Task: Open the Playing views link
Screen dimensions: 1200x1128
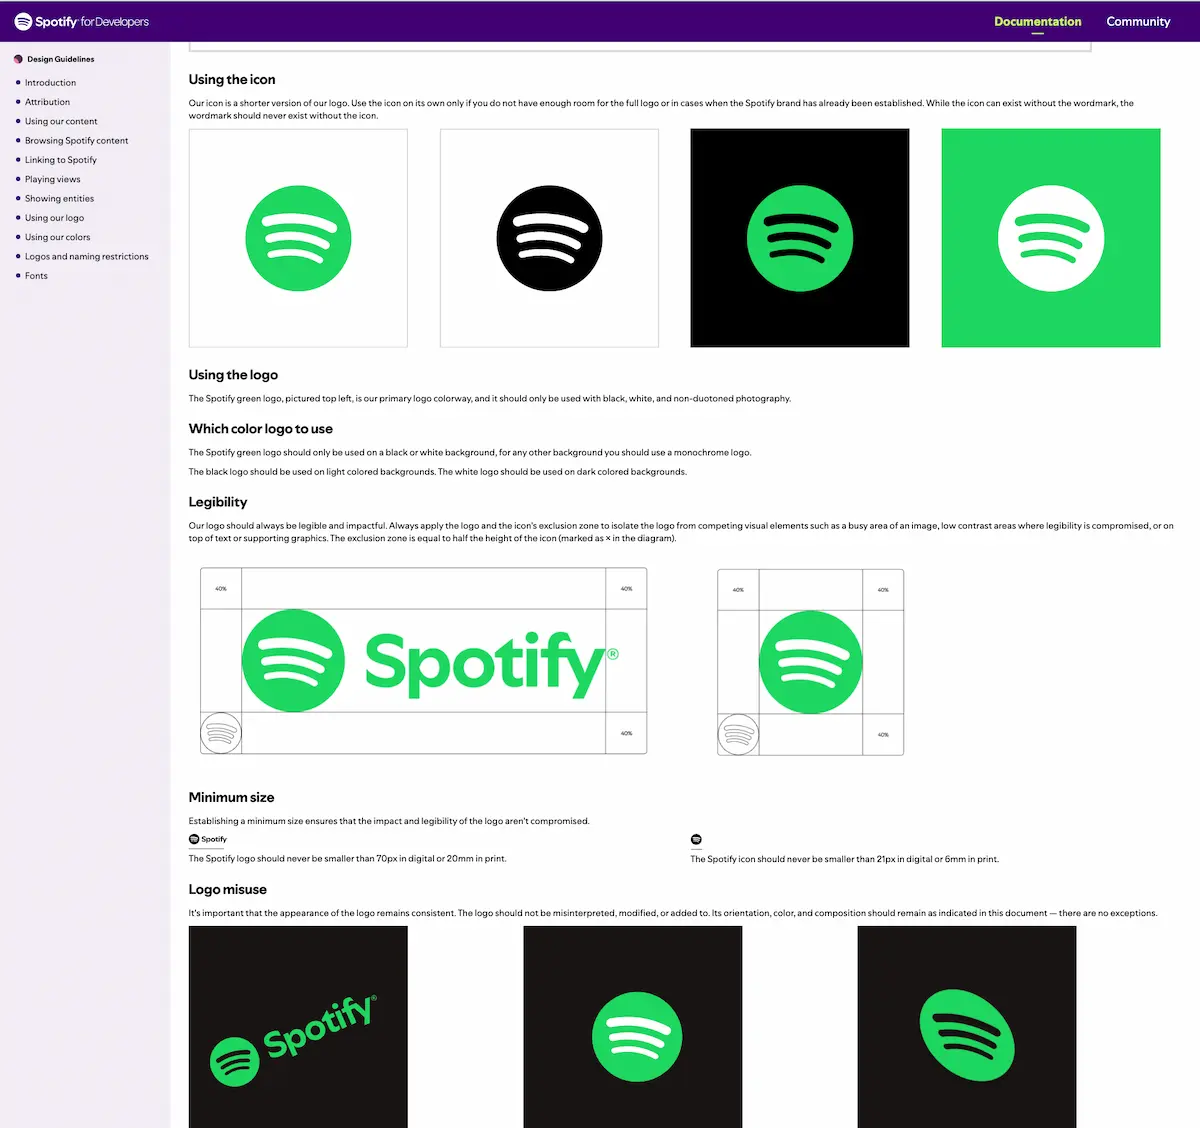Action: [x=52, y=179]
